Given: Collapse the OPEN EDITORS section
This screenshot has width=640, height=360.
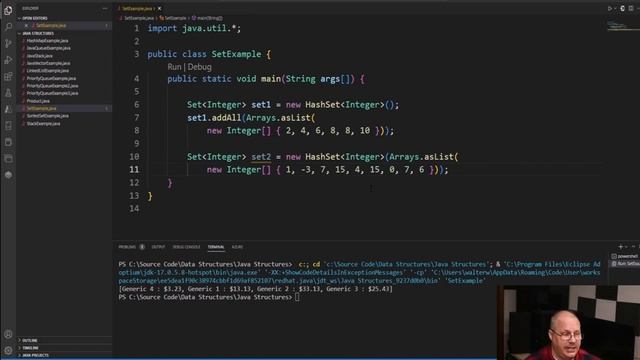Looking at the screenshot, I should 35,18.
